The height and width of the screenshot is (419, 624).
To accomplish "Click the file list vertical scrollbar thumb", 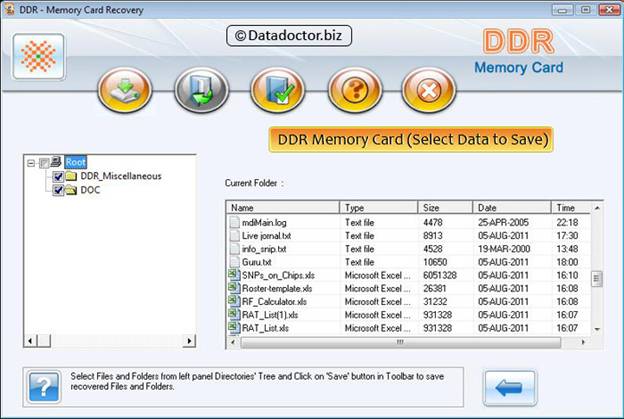I will (597, 279).
